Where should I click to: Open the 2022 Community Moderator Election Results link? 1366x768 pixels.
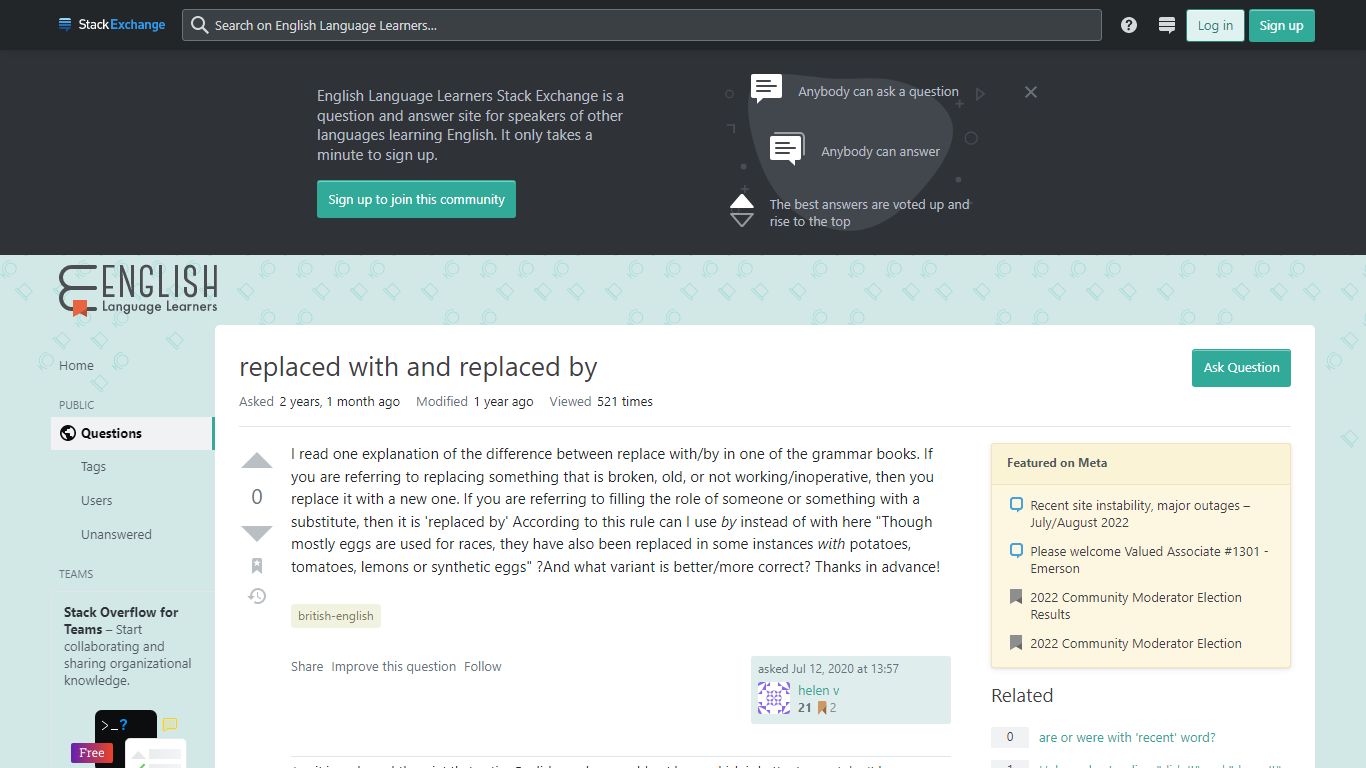tap(1136, 606)
